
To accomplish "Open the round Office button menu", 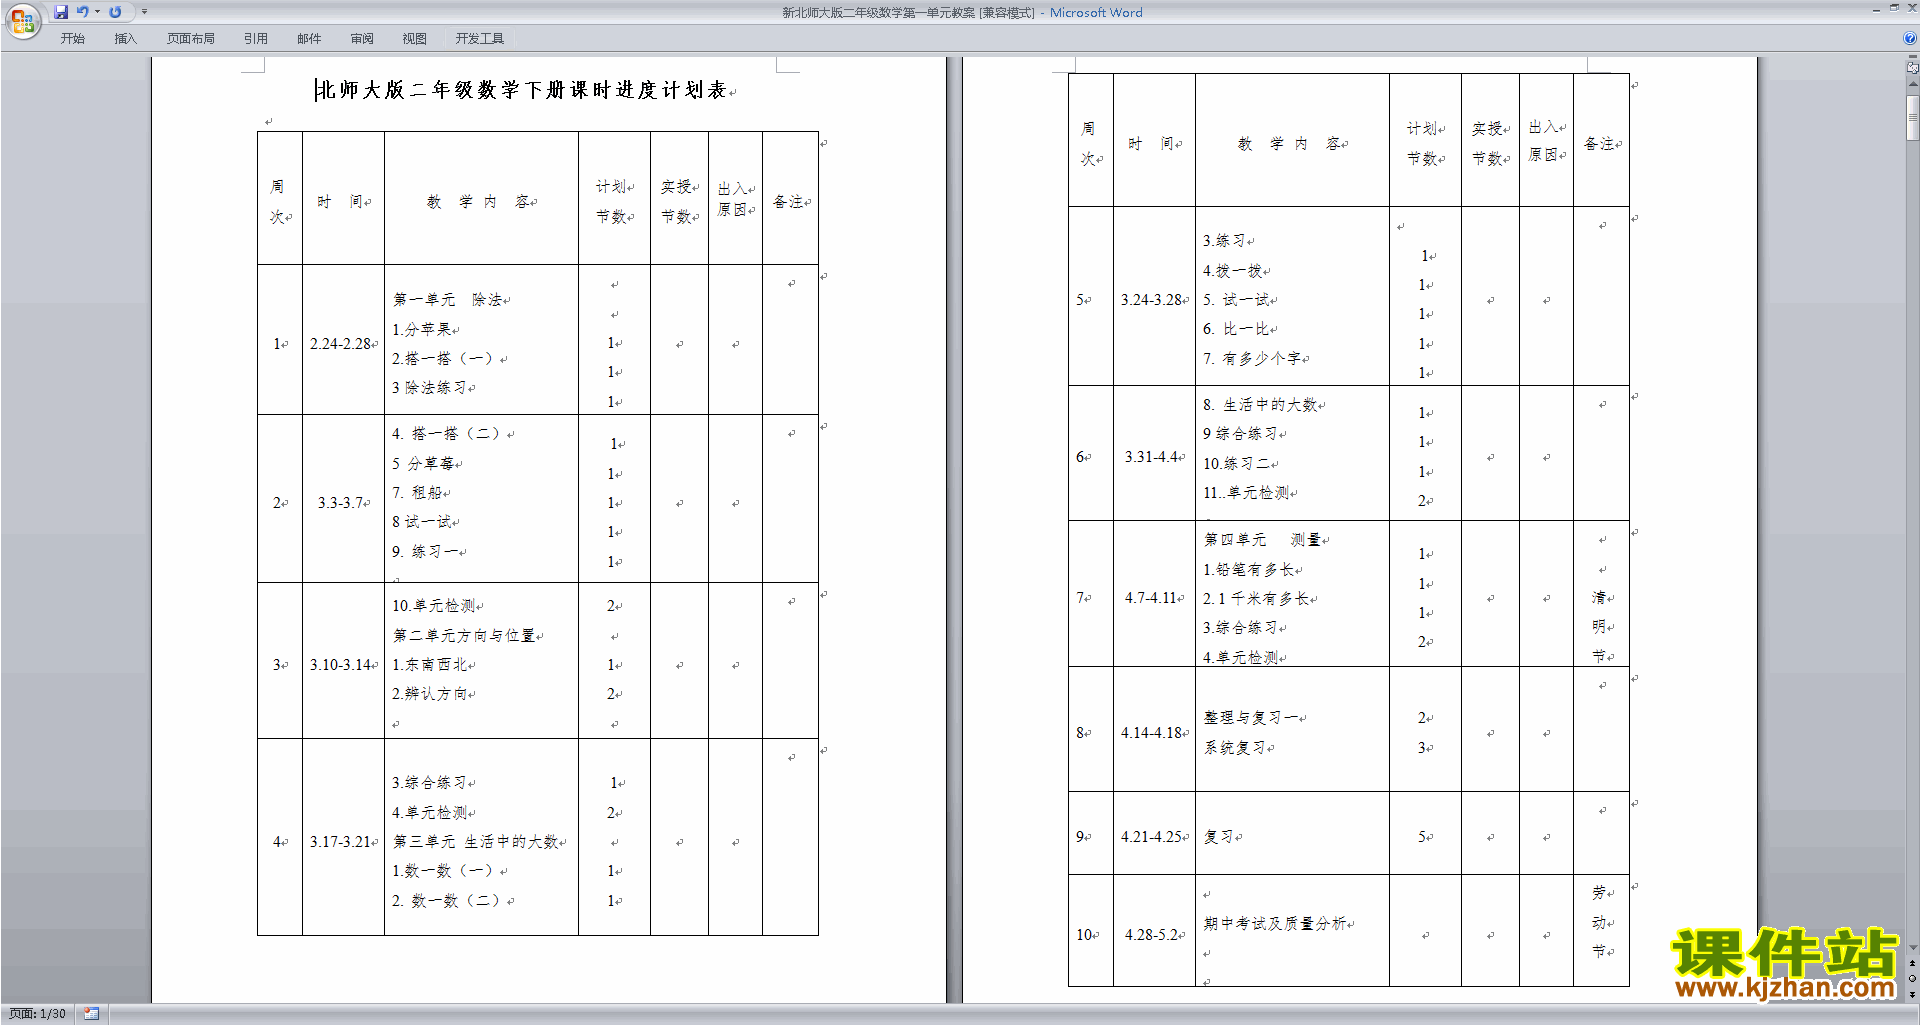I will [22, 20].
